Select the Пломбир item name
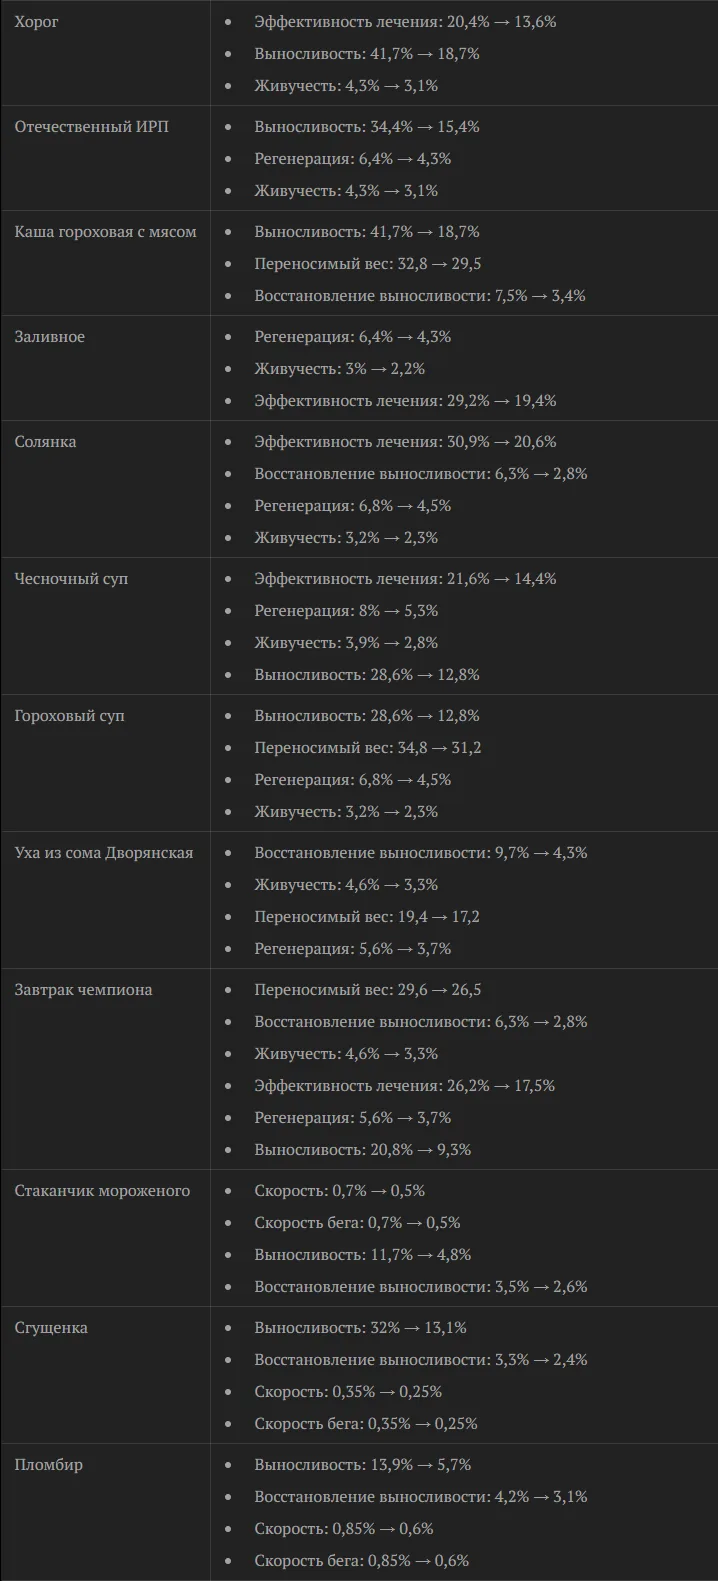718x1581 pixels. point(49,1465)
